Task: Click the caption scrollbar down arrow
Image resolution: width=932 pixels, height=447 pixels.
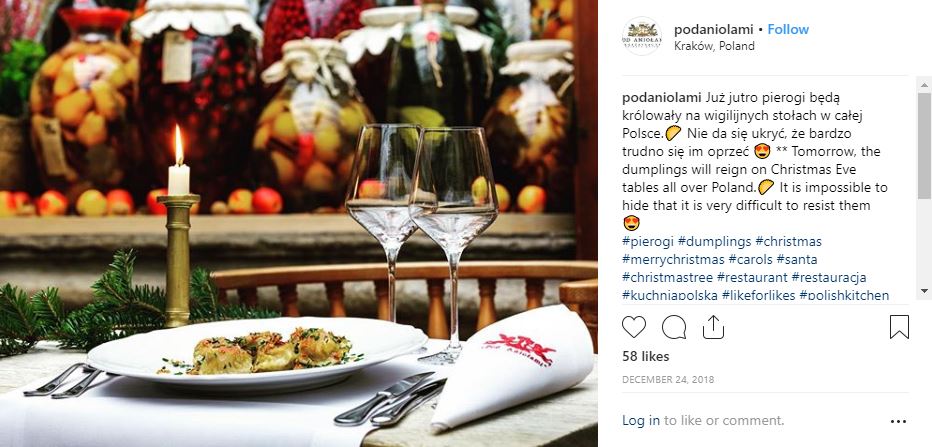Action: (924, 291)
